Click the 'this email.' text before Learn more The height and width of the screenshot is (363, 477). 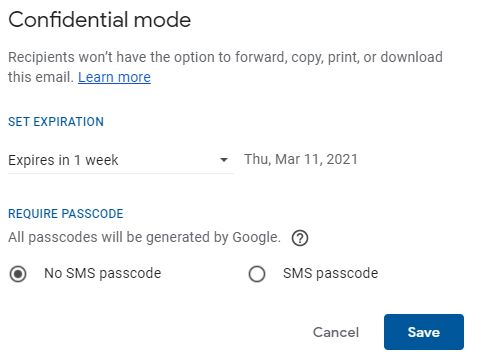coord(41,77)
